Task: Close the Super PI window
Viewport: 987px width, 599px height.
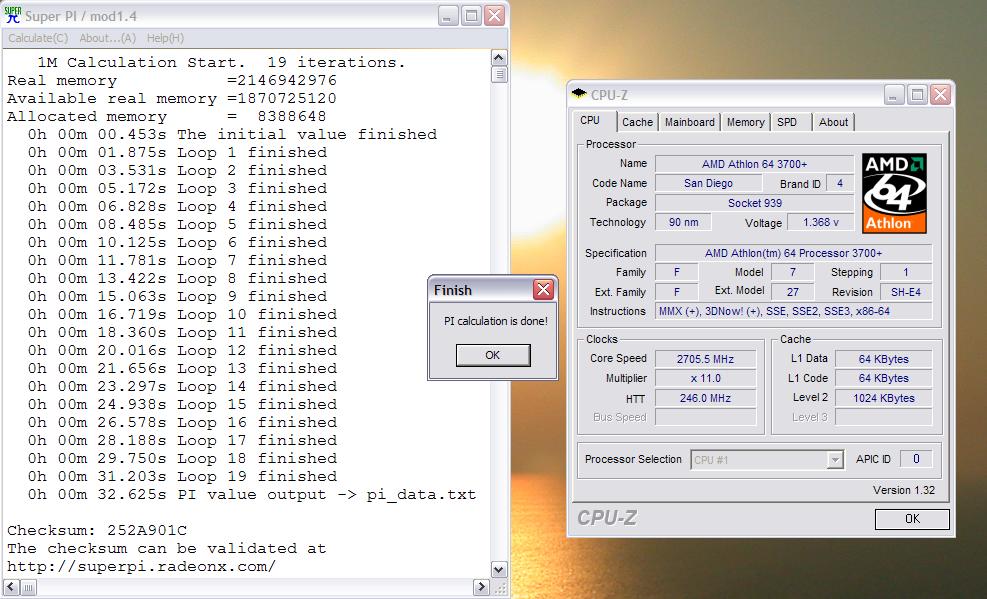Action: (495, 16)
